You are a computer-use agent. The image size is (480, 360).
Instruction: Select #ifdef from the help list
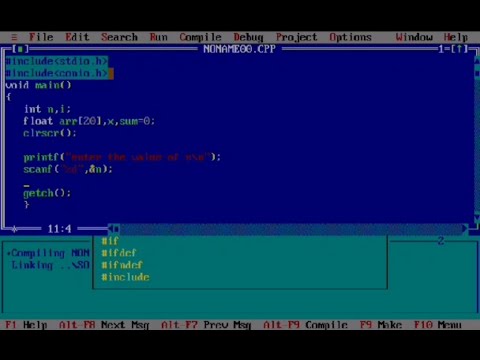(x=119, y=253)
